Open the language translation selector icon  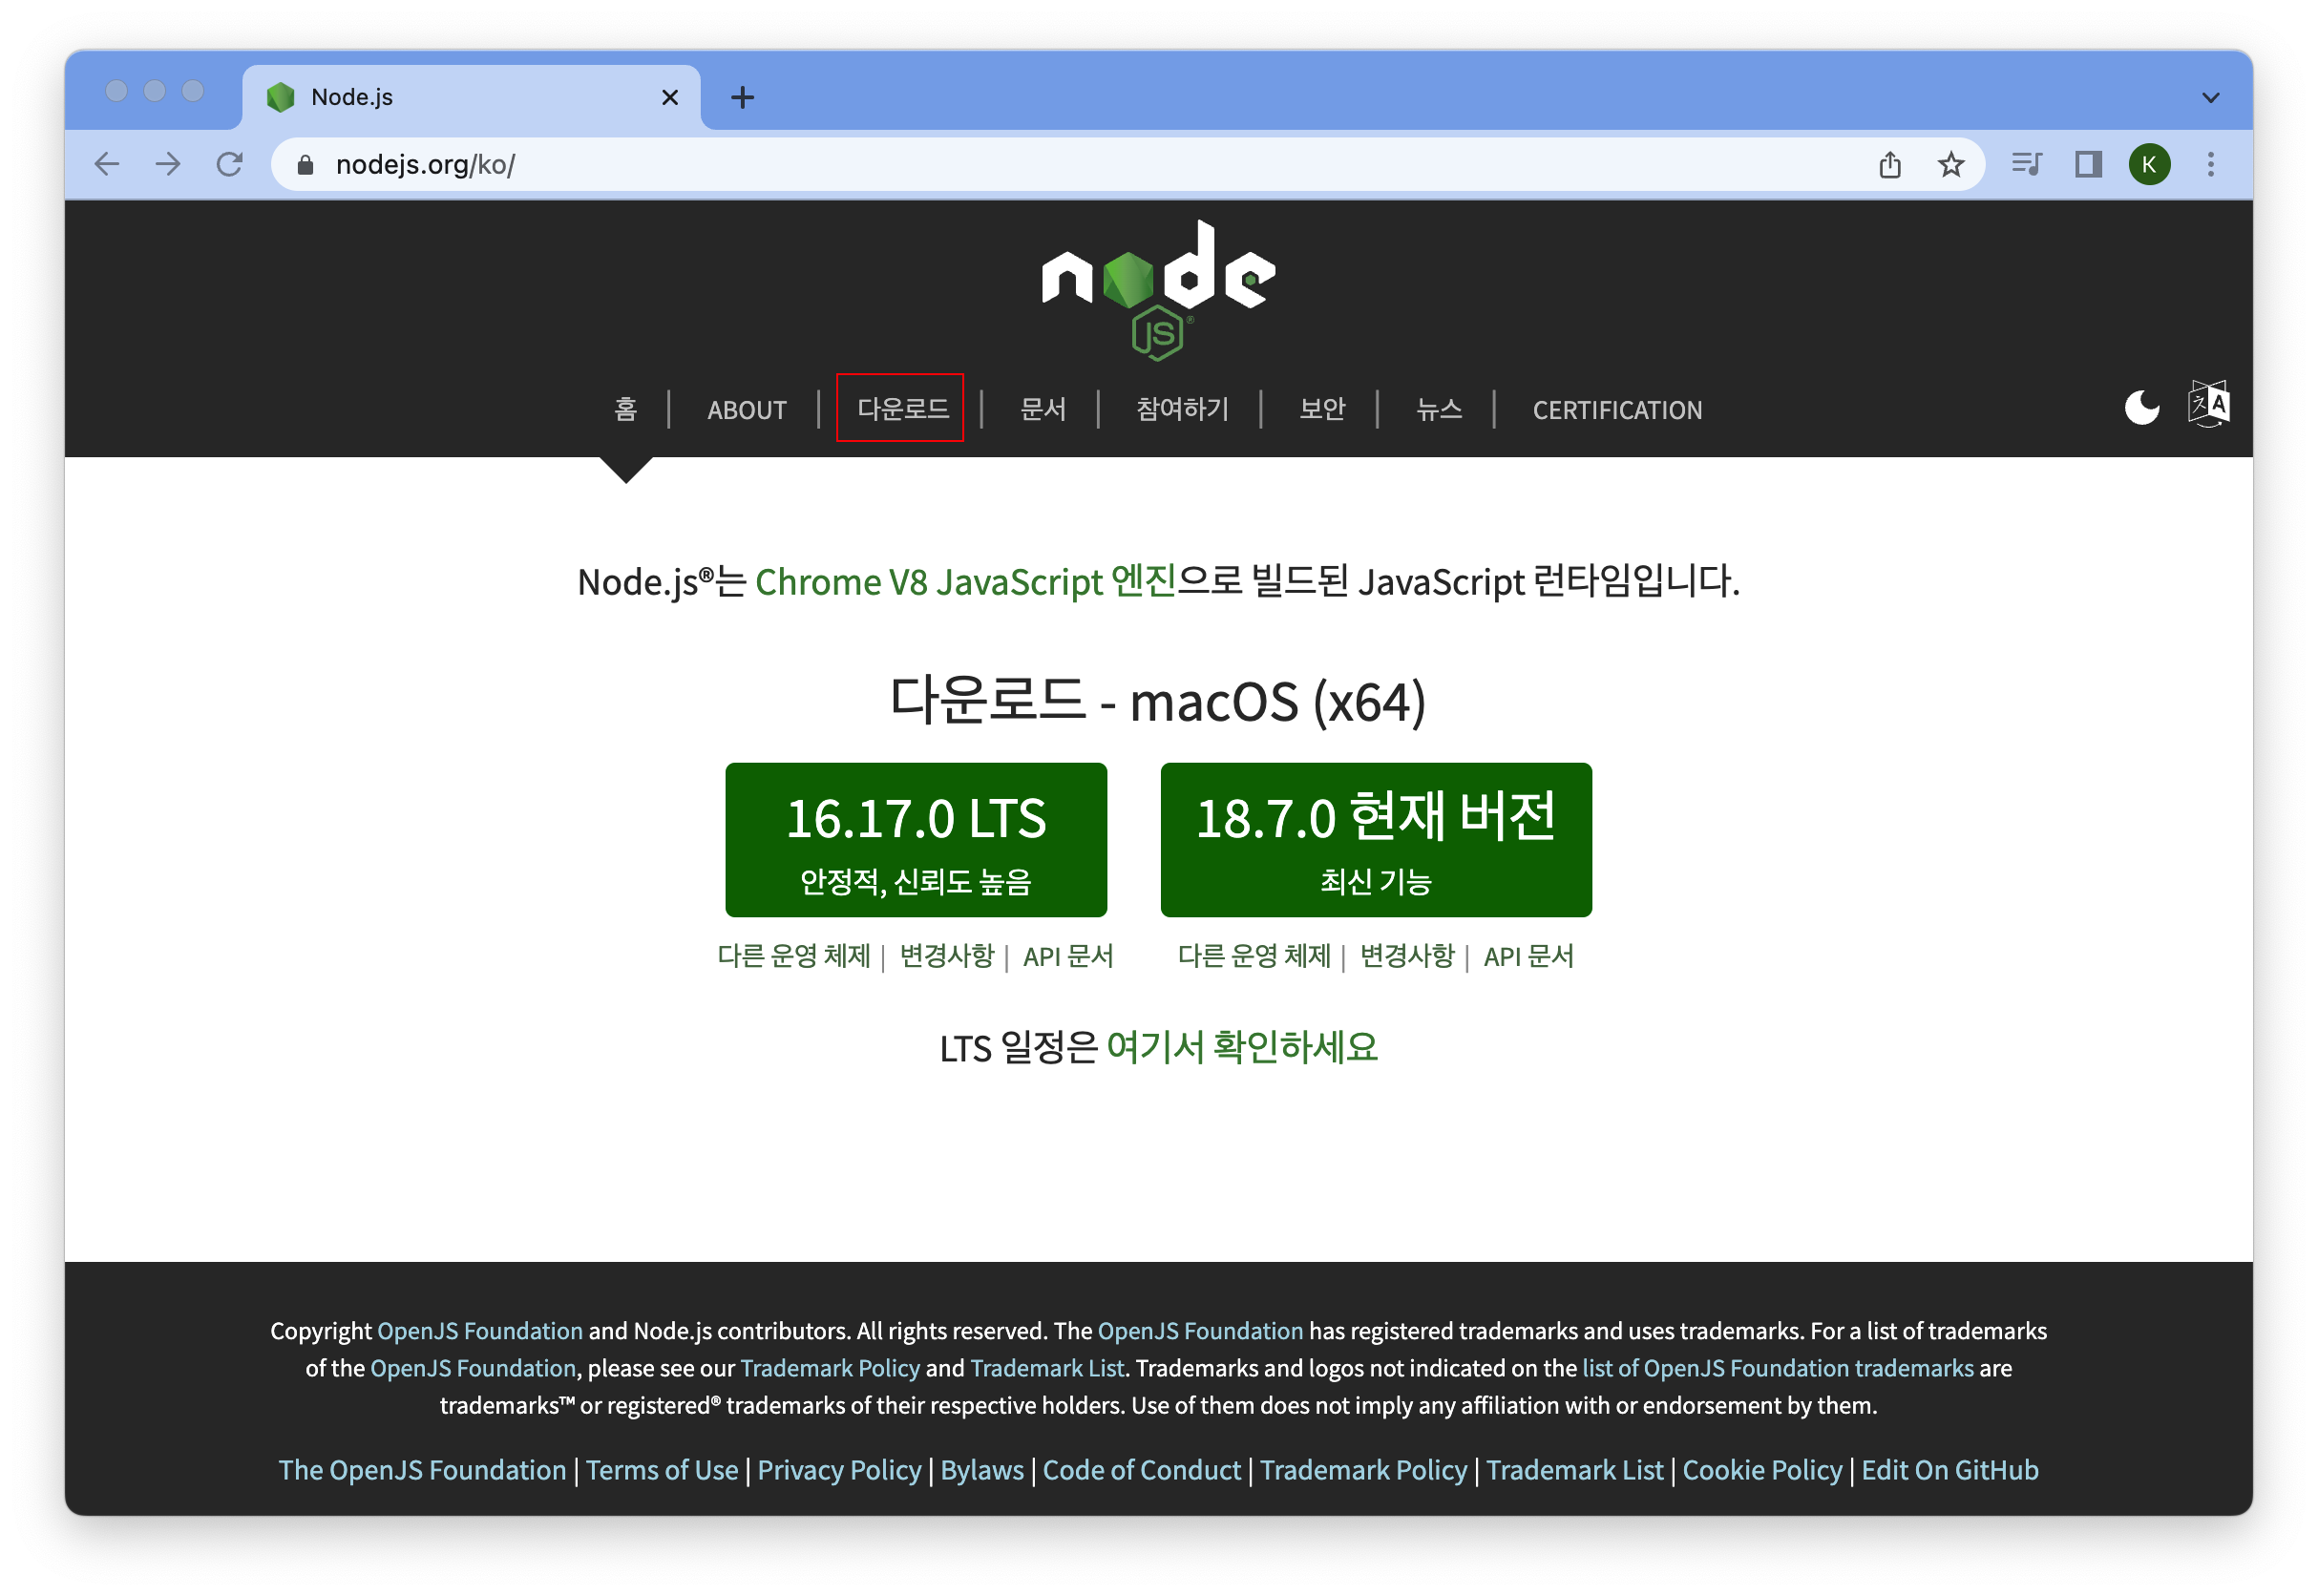2209,404
